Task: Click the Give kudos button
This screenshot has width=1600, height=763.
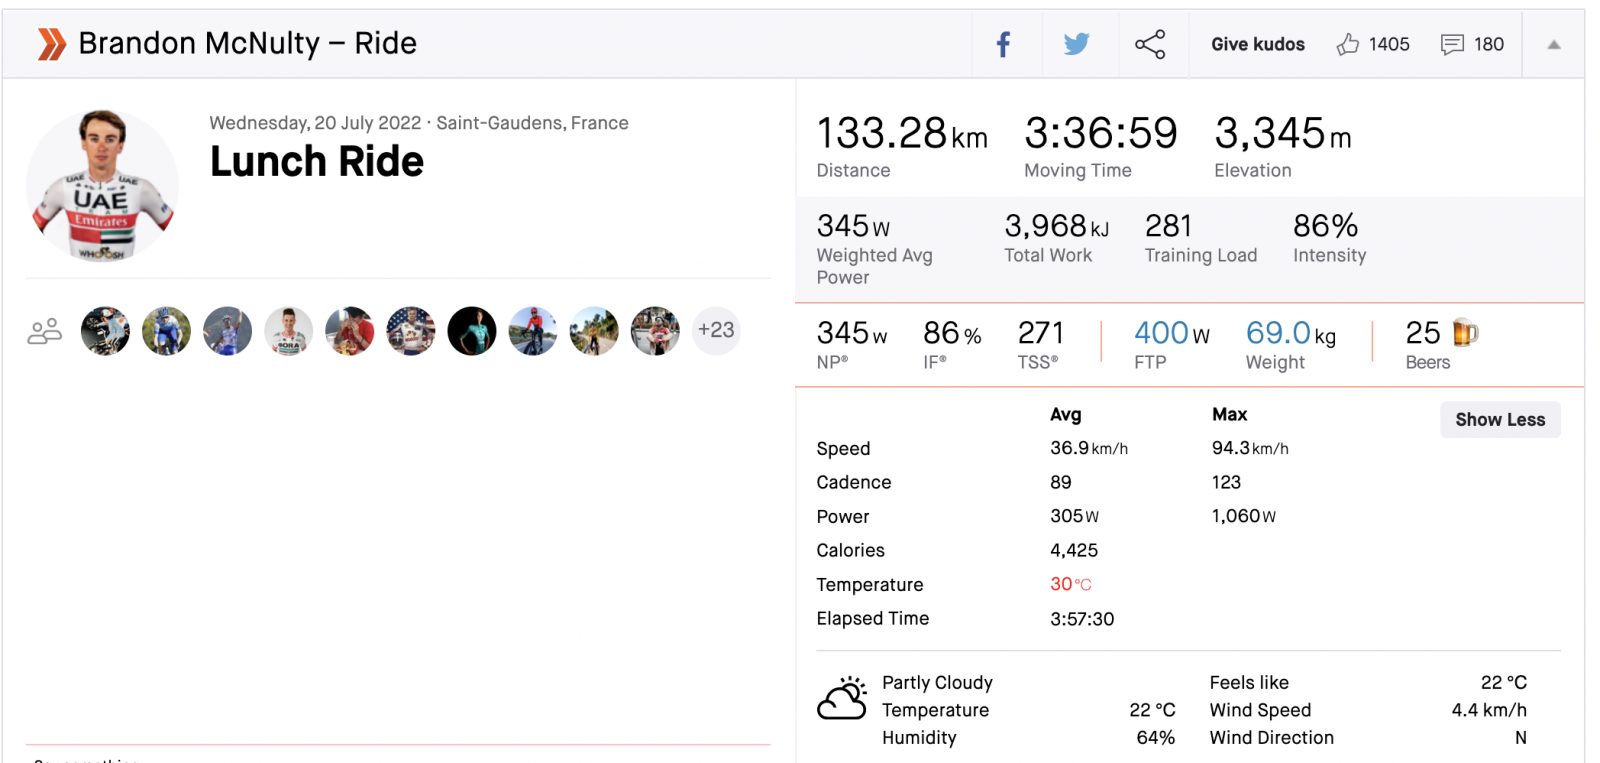Action: (x=1258, y=44)
